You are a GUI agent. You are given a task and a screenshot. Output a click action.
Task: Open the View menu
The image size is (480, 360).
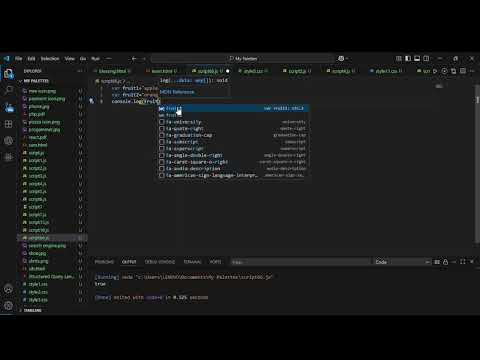pos(70,59)
